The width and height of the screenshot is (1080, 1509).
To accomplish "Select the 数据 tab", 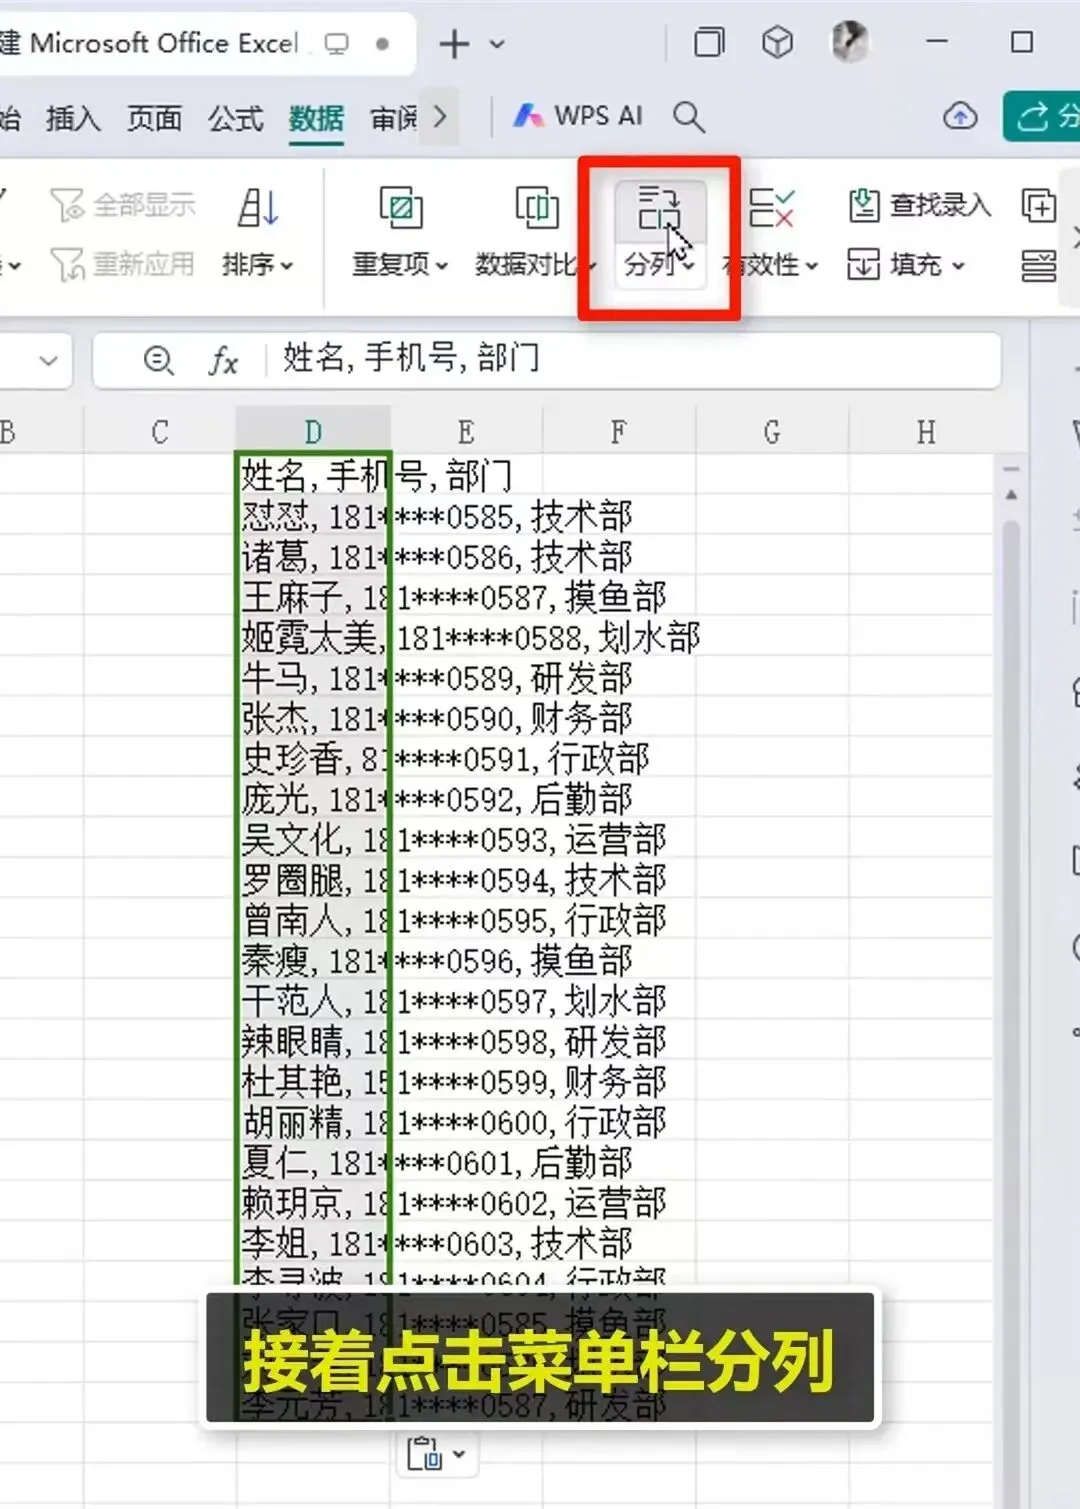I will pos(316,118).
